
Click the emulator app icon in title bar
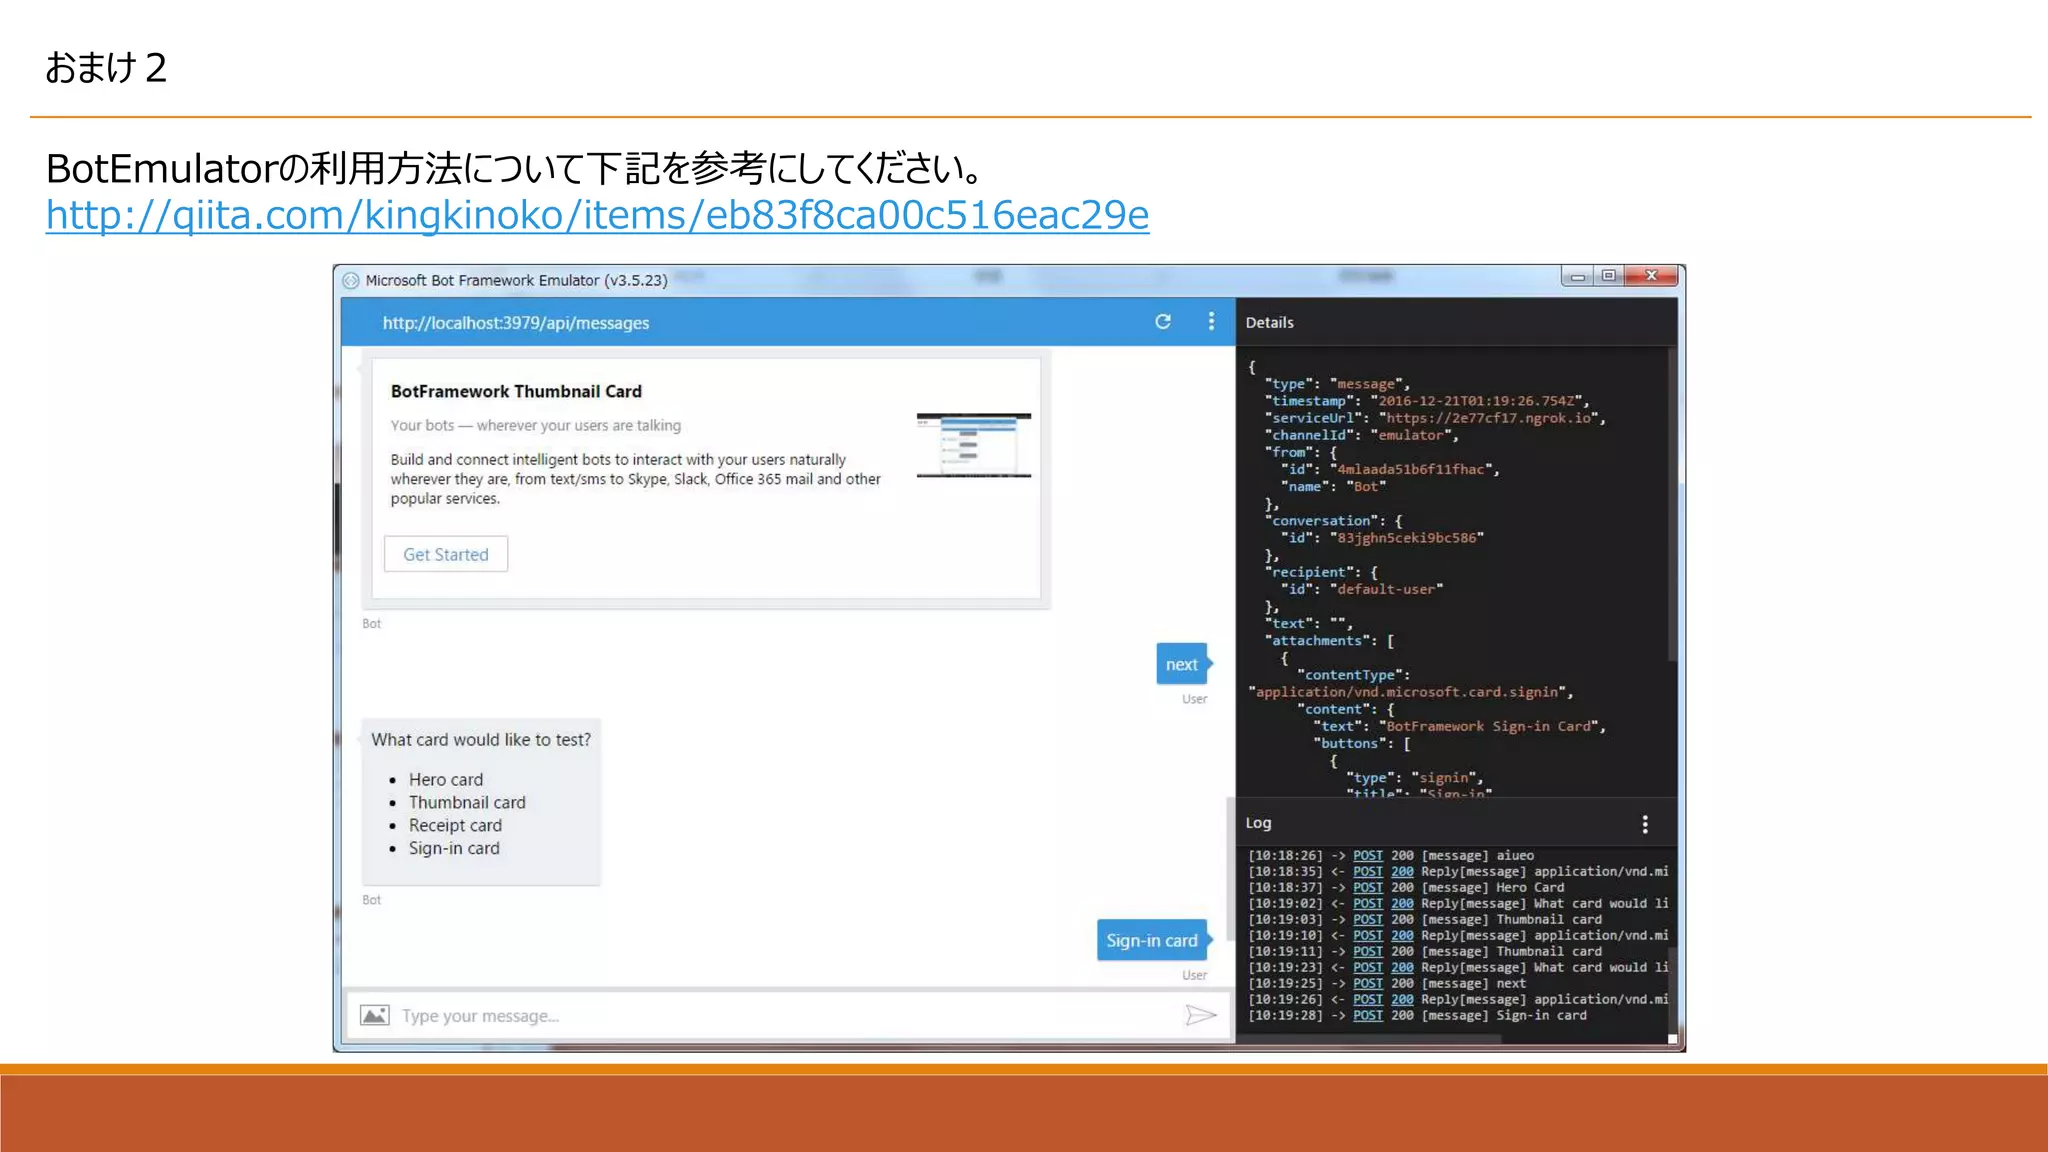tap(351, 281)
